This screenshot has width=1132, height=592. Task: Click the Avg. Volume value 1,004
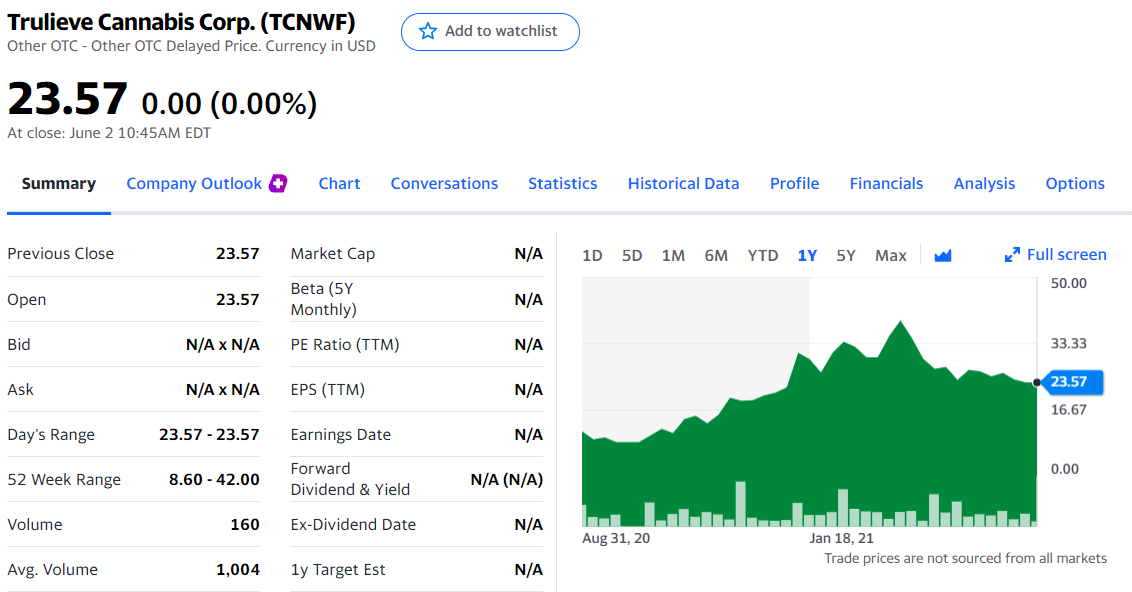[238, 570]
